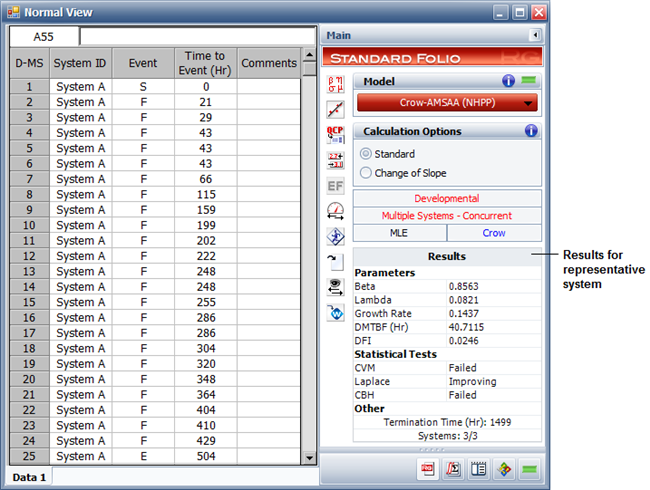The image size is (650, 490).
Task: Open the Crow-AMSAA (NHPP) model dropdown
Action: (446, 102)
